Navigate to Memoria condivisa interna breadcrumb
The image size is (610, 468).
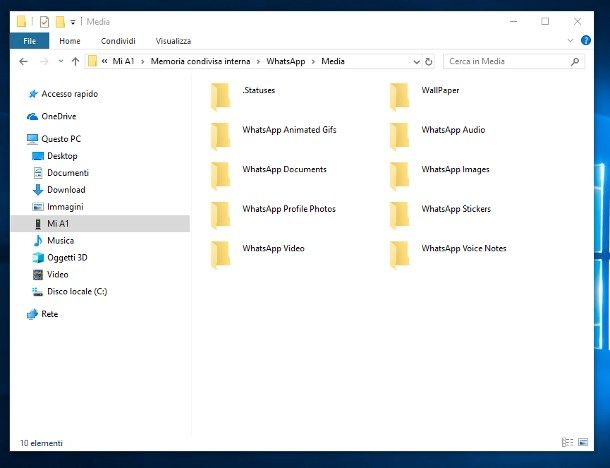(200, 61)
